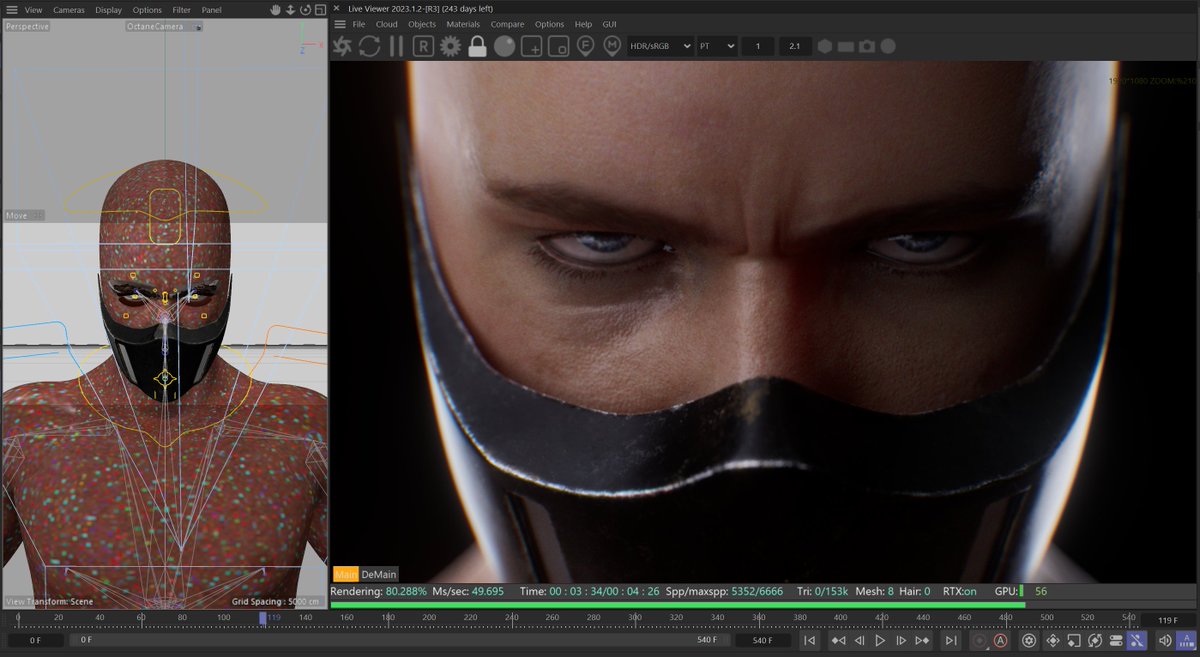Click the Perspective view label
This screenshot has width=1200, height=657.
point(27,26)
